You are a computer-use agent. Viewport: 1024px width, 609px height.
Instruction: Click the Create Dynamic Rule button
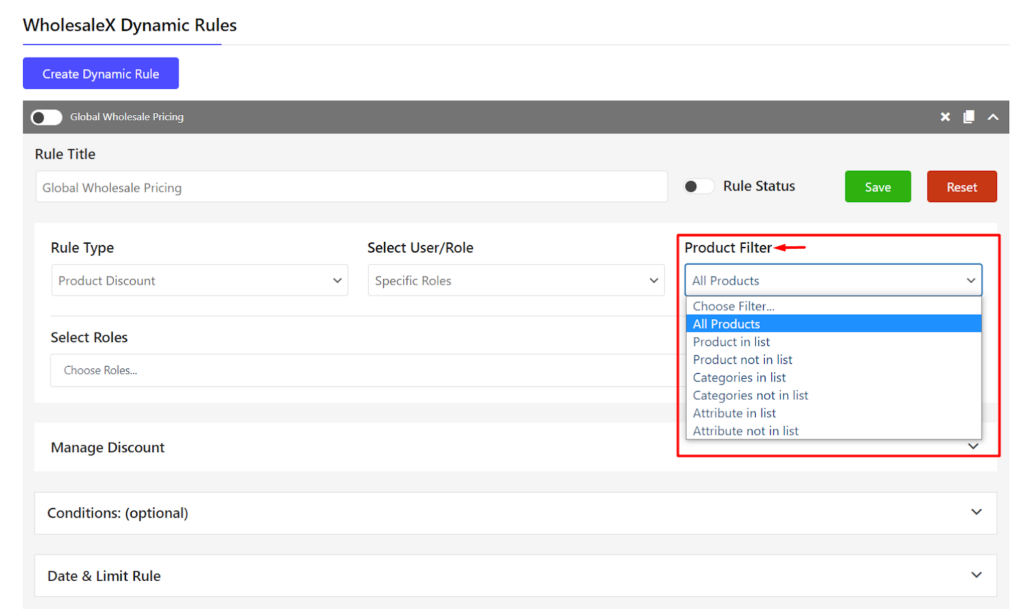tap(101, 74)
